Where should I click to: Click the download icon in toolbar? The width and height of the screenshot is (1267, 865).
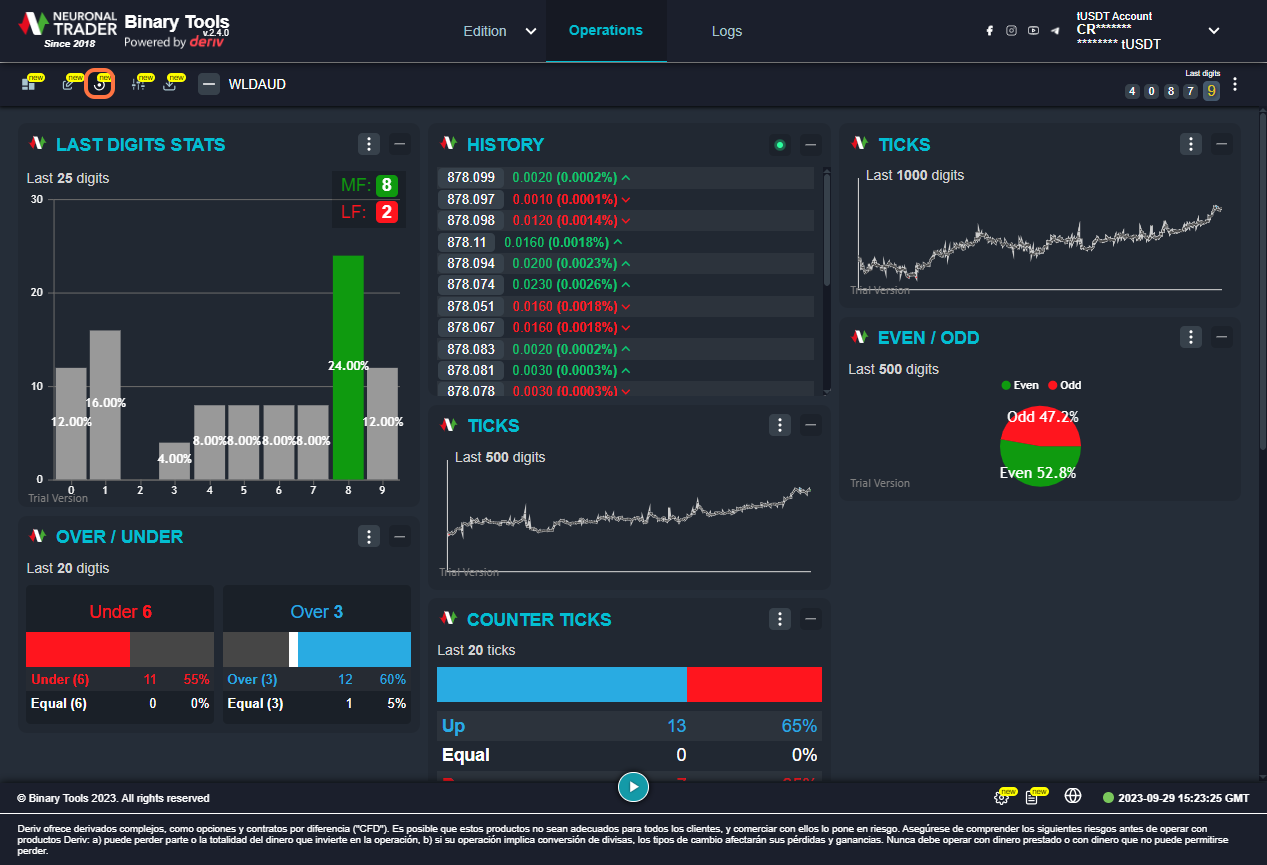(170, 84)
